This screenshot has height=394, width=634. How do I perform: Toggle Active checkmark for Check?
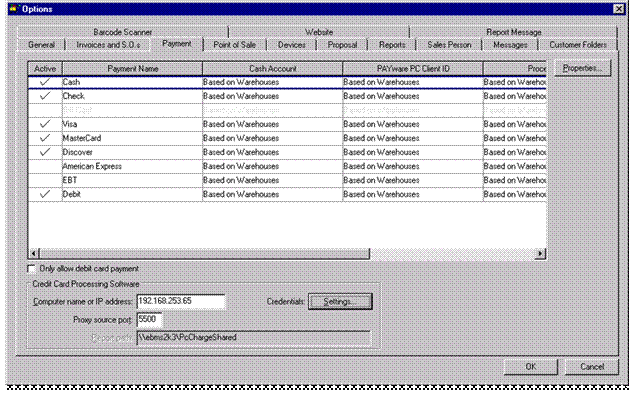[x=45, y=96]
